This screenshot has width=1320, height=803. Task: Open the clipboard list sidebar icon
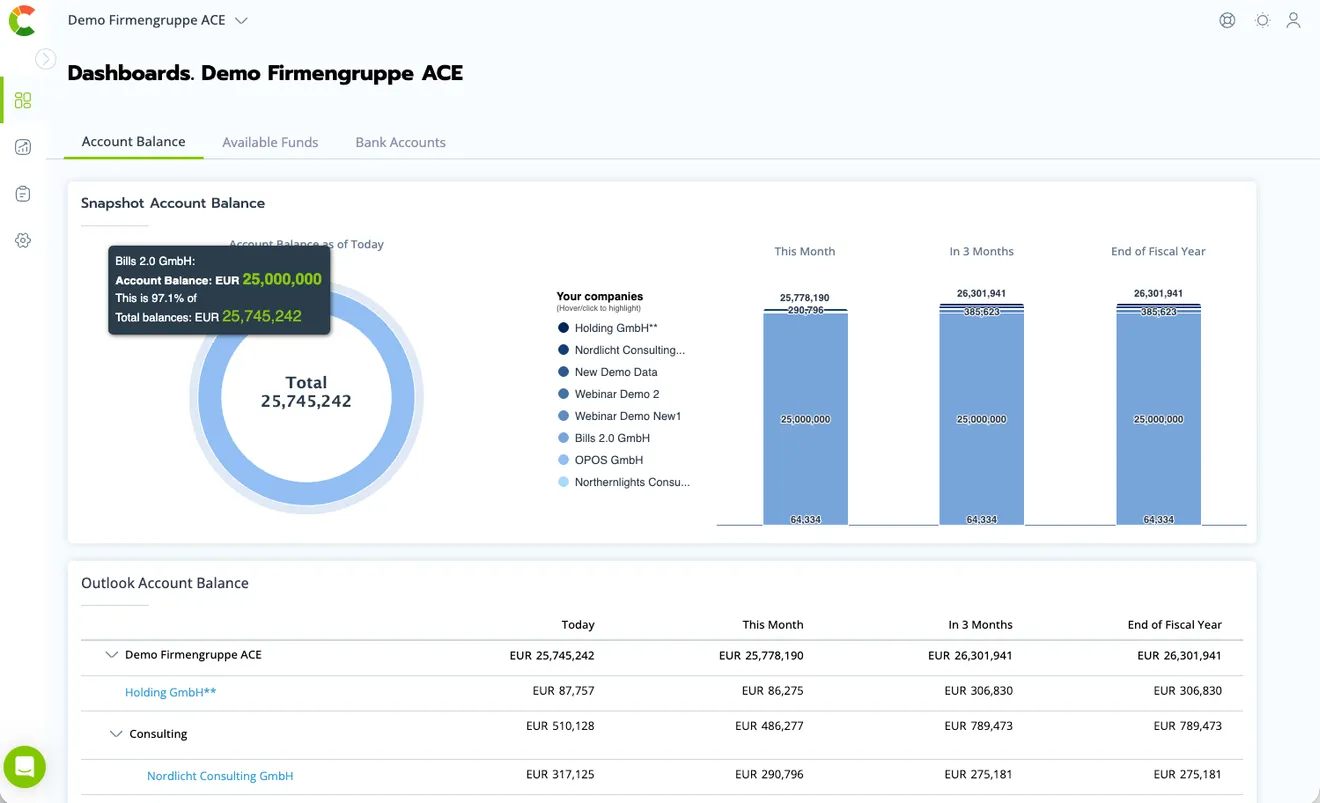click(x=23, y=194)
